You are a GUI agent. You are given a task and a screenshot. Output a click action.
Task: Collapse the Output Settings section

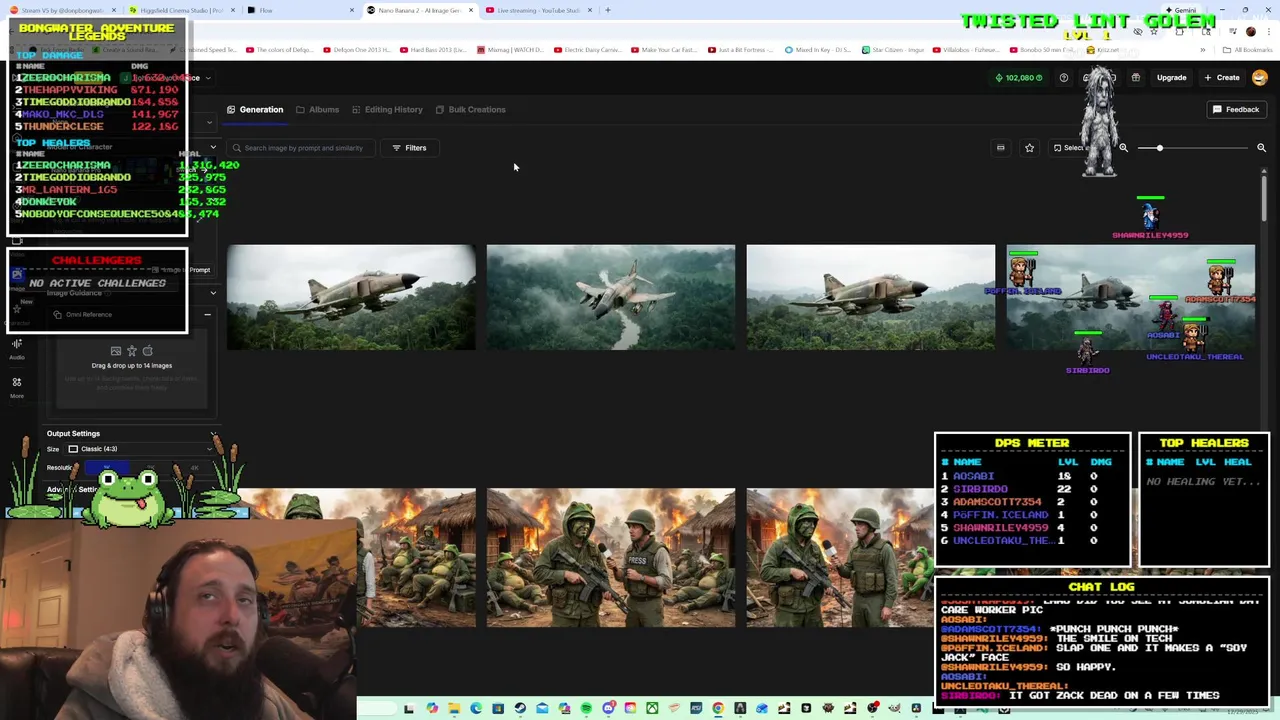213,434
